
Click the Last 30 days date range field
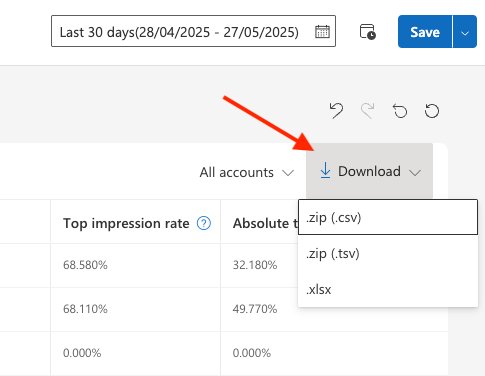click(x=193, y=31)
